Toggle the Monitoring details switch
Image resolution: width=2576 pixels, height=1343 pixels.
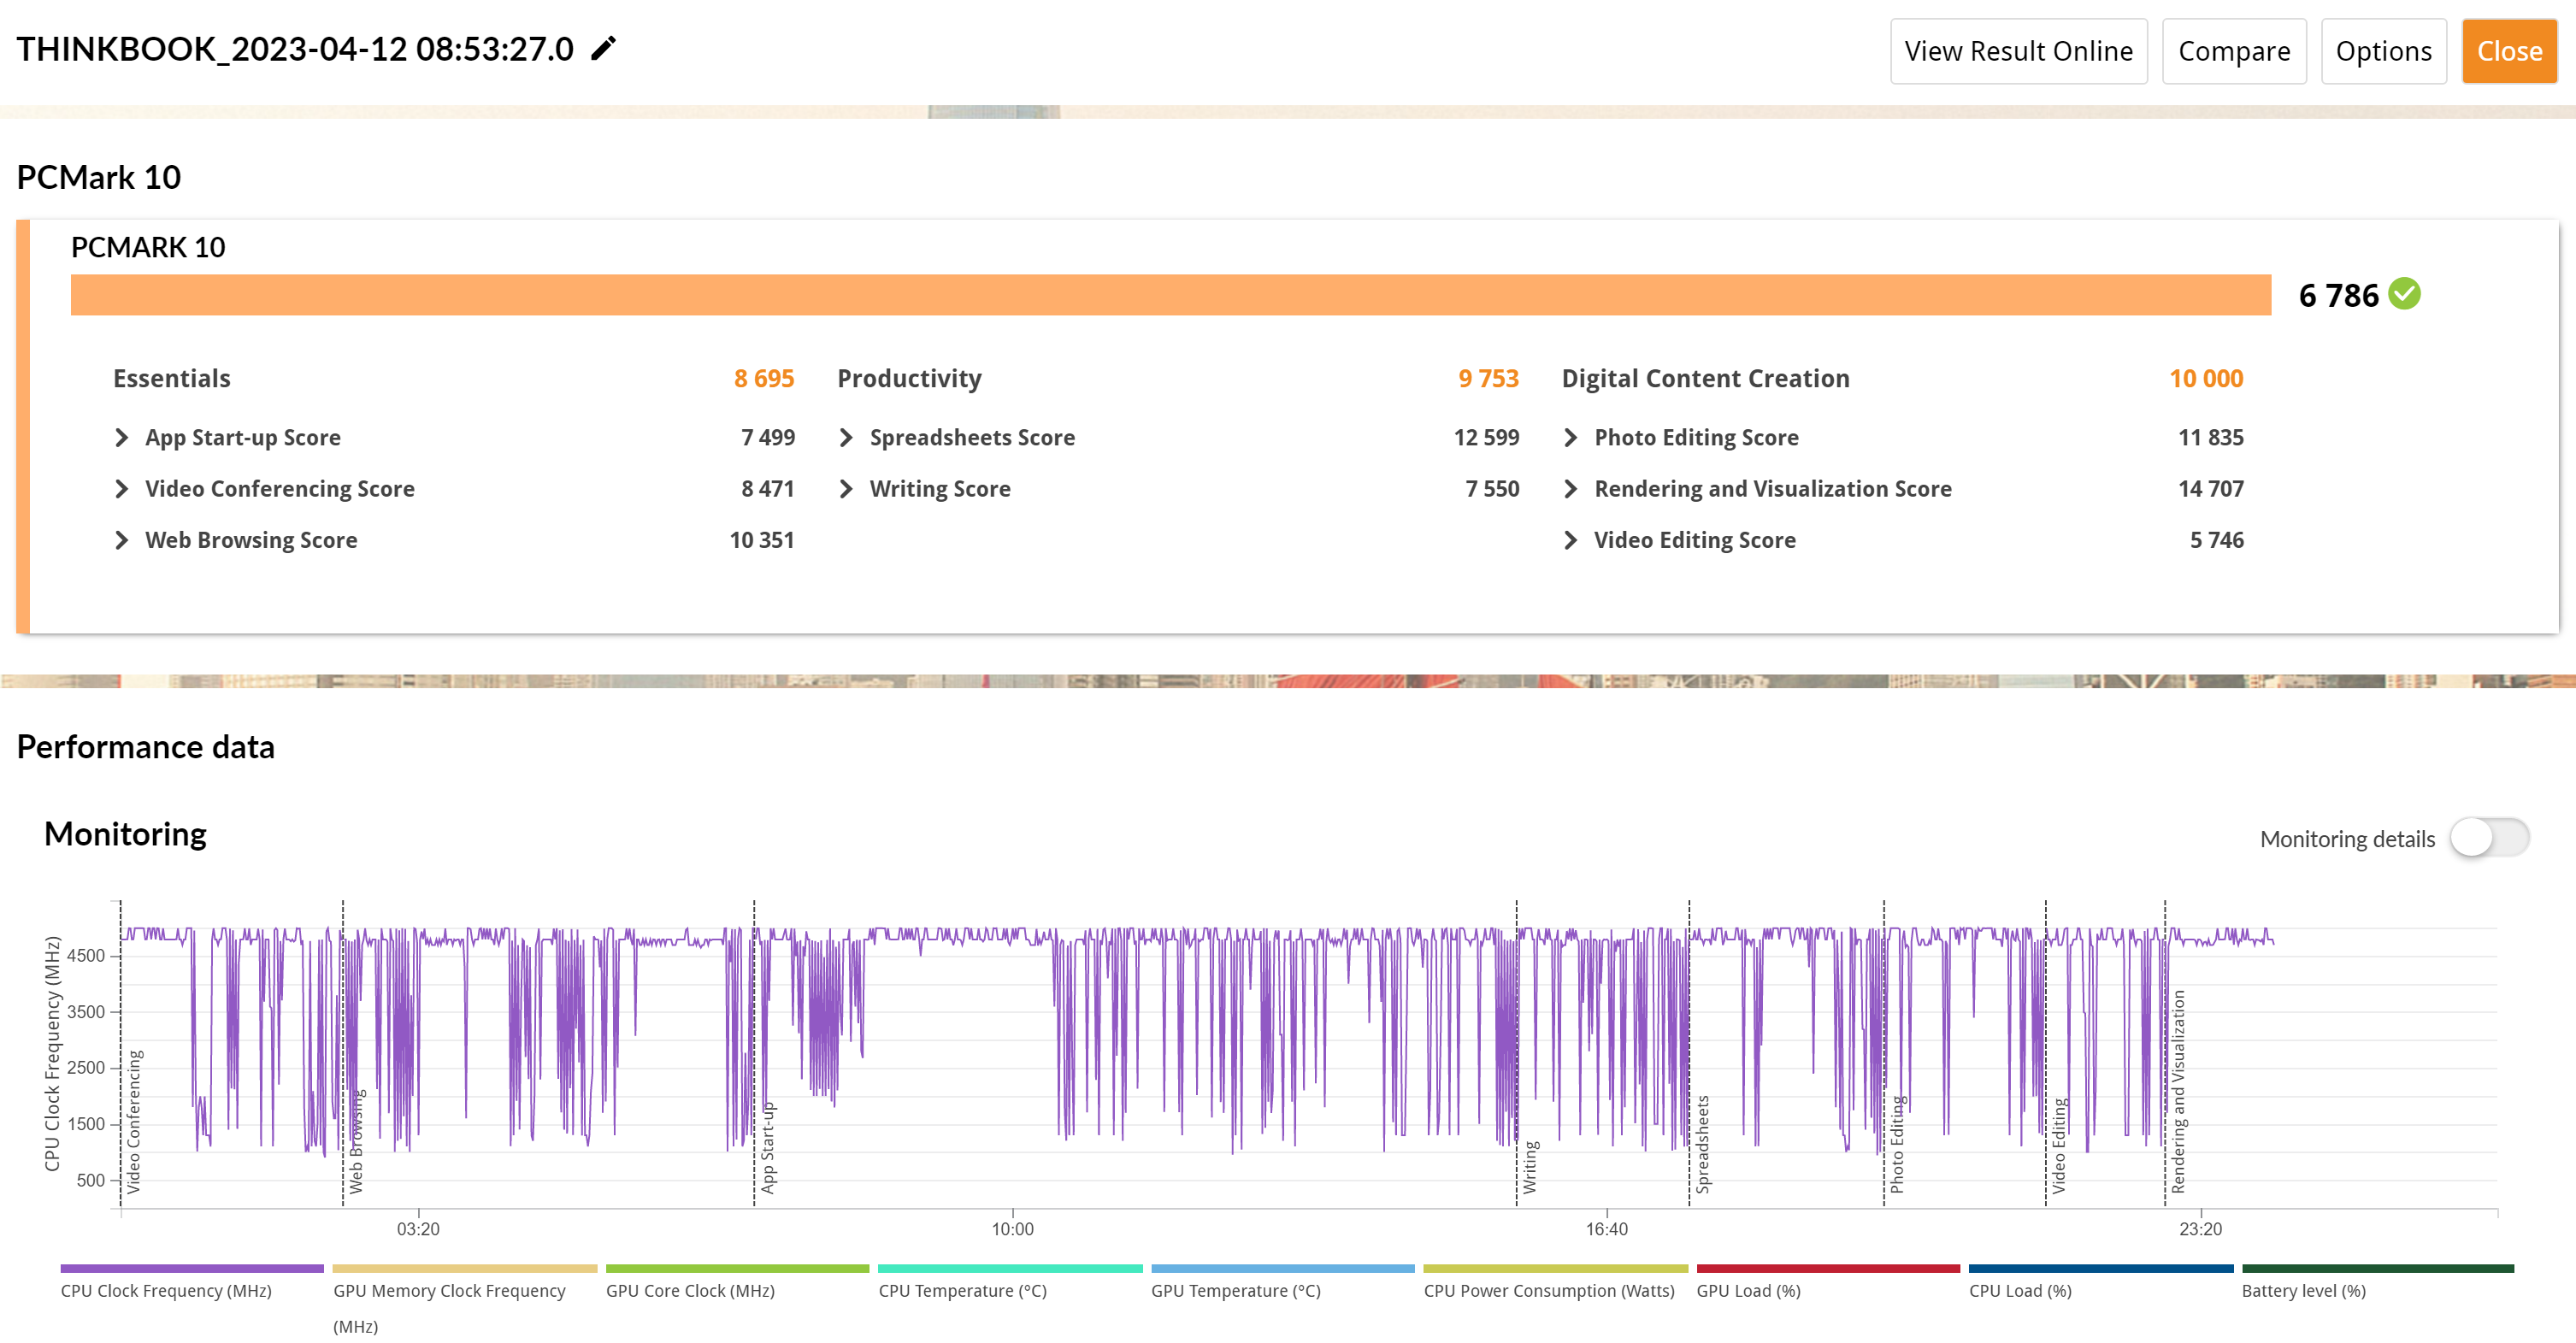(x=2489, y=838)
